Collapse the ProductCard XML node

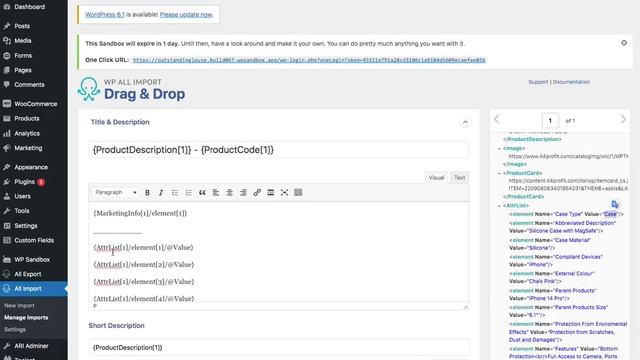pyautogui.click(x=499, y=173)
